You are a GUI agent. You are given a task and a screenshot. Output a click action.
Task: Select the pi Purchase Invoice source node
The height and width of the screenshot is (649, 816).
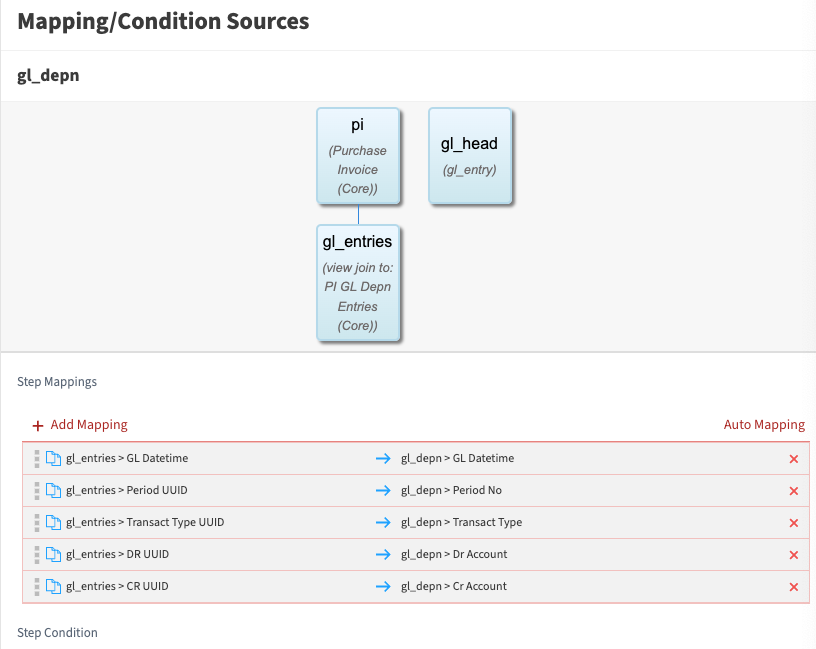click(x=358, y=156)
